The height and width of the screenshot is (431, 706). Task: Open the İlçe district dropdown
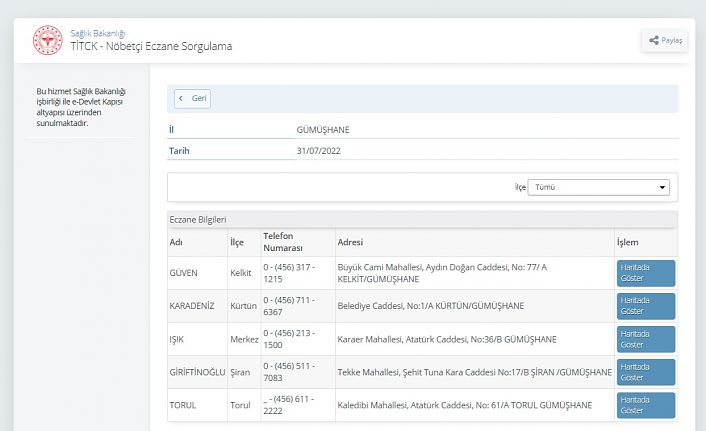599,187
